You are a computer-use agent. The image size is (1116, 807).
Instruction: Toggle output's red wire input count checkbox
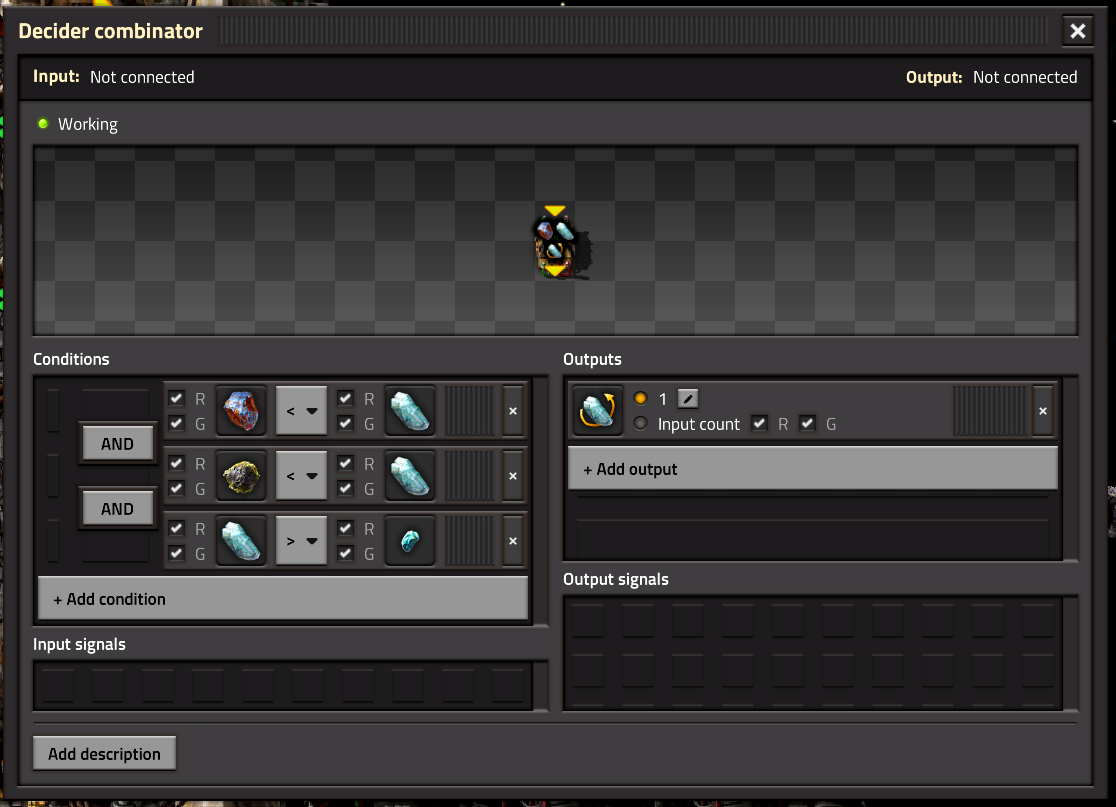click(759, 423)
